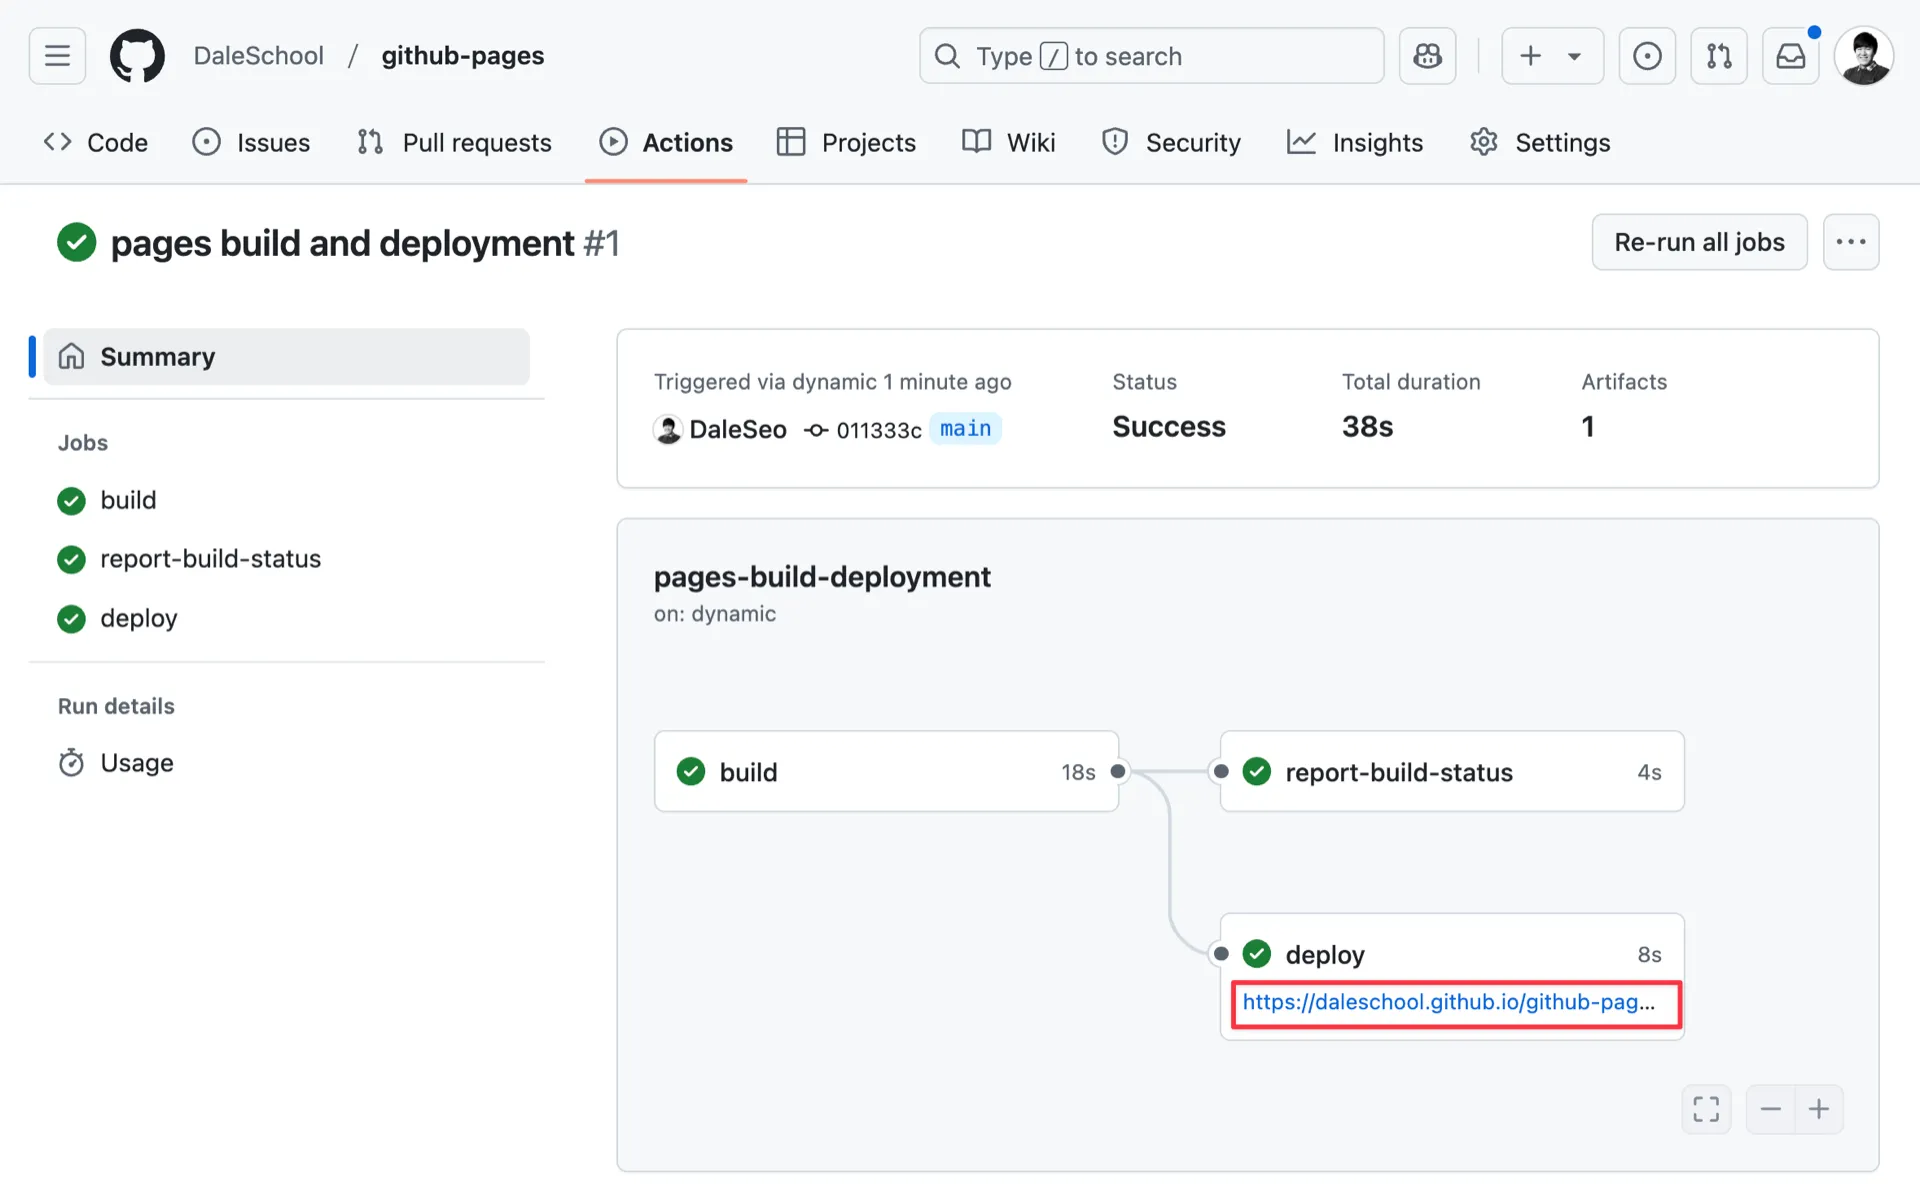Click the Copilot icon beside the search bar

pos(1427,56)
